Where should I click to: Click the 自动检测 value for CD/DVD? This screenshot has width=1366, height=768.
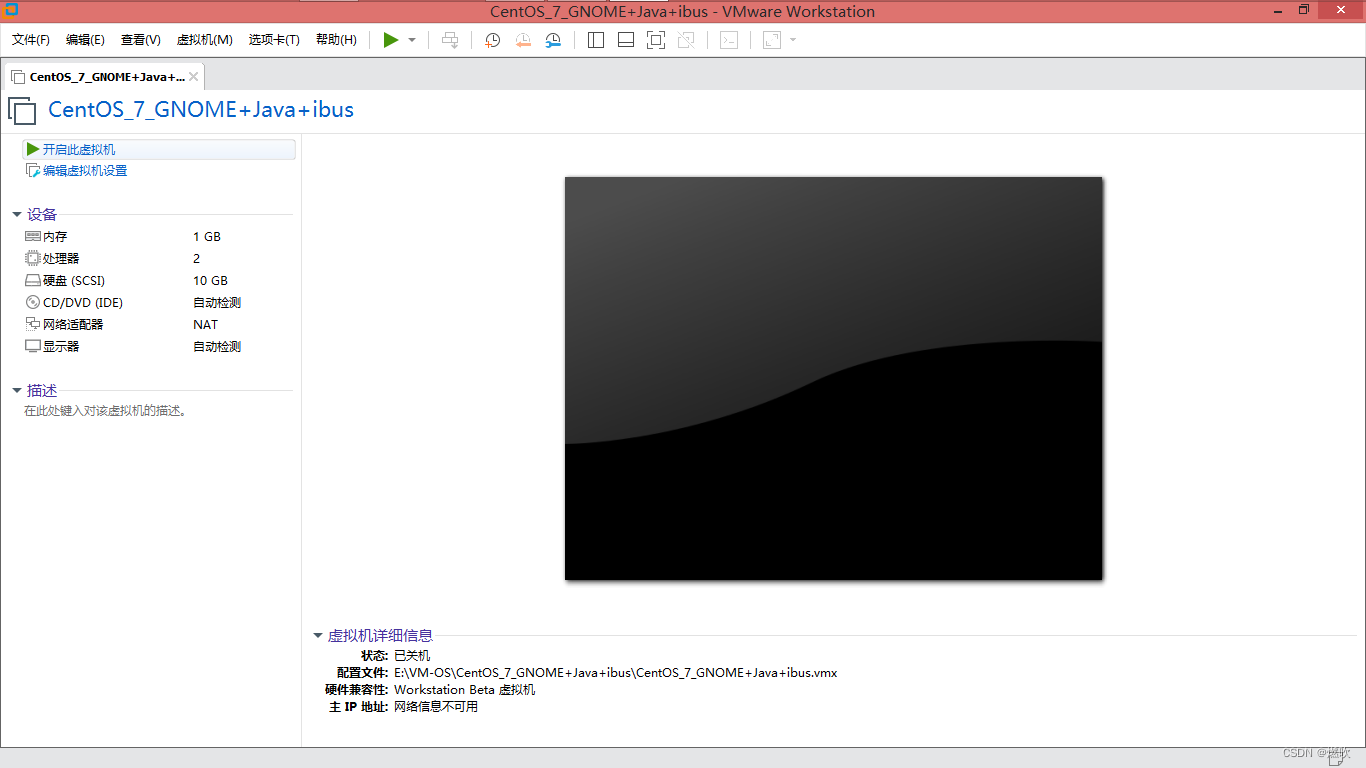(x=217, y=303)
